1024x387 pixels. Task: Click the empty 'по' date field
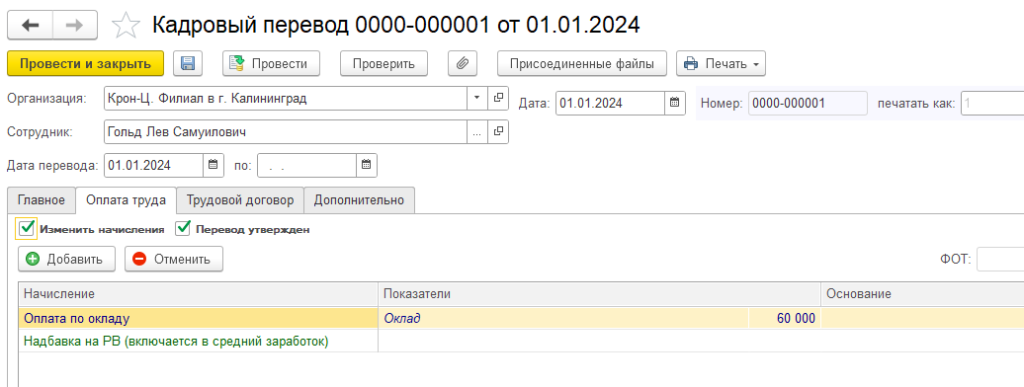pyautogui.click(x=307, y=165)
